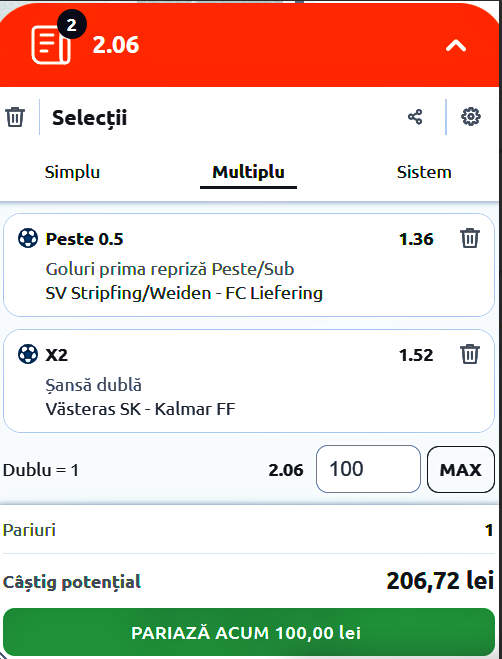
Task: Delete all selections with the trash icon
Action: [15, 116]
